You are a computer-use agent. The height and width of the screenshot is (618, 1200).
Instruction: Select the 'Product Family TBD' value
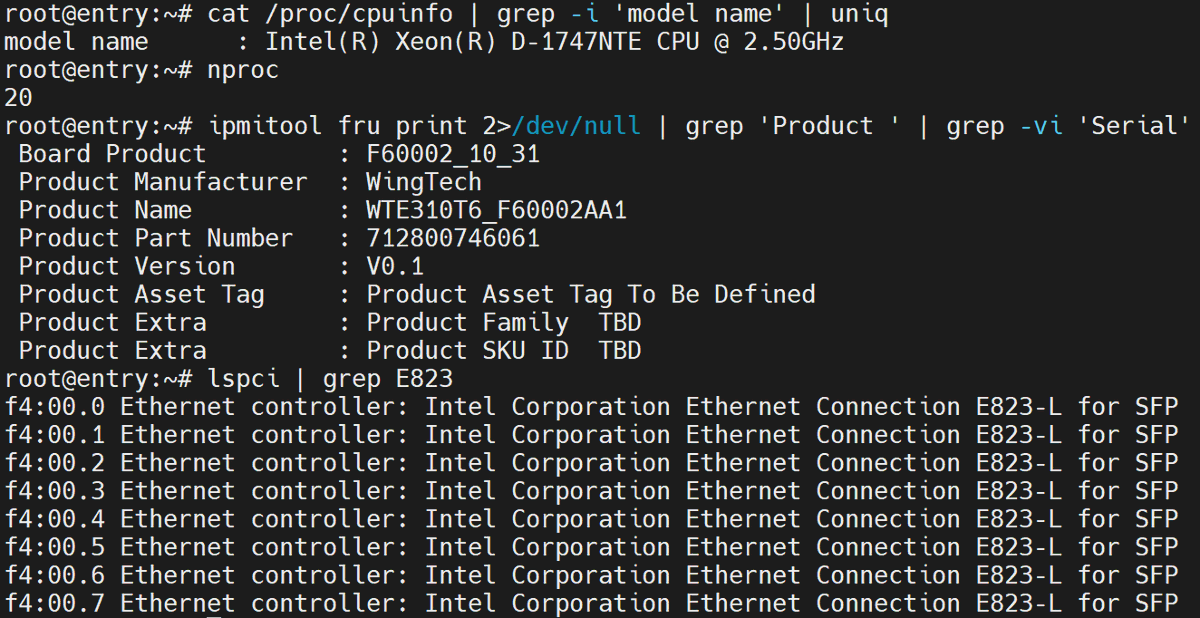point(504,322)
